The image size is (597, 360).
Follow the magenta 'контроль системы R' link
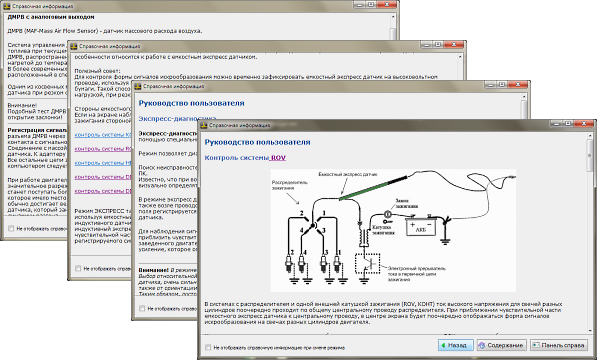click(x=103, y=149)
